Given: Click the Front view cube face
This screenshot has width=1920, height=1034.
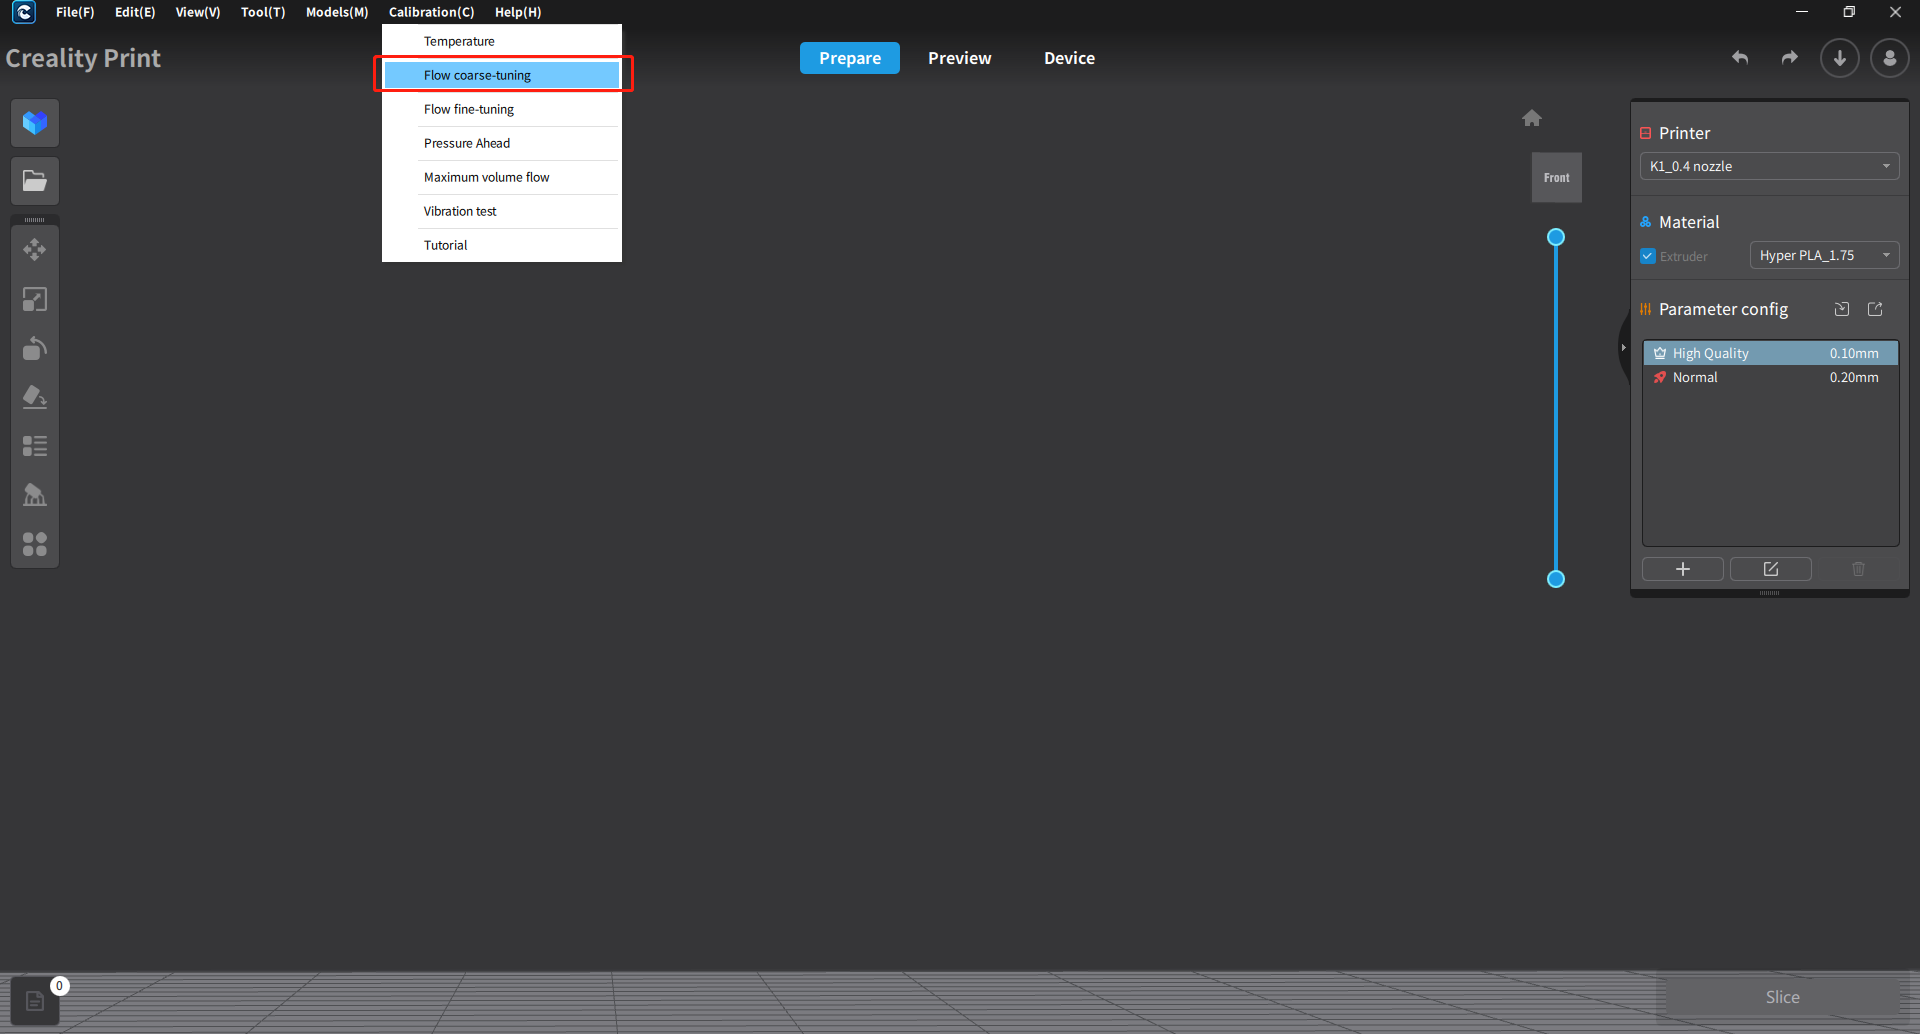Looking at the screenshot, I should pos(1557,178).
